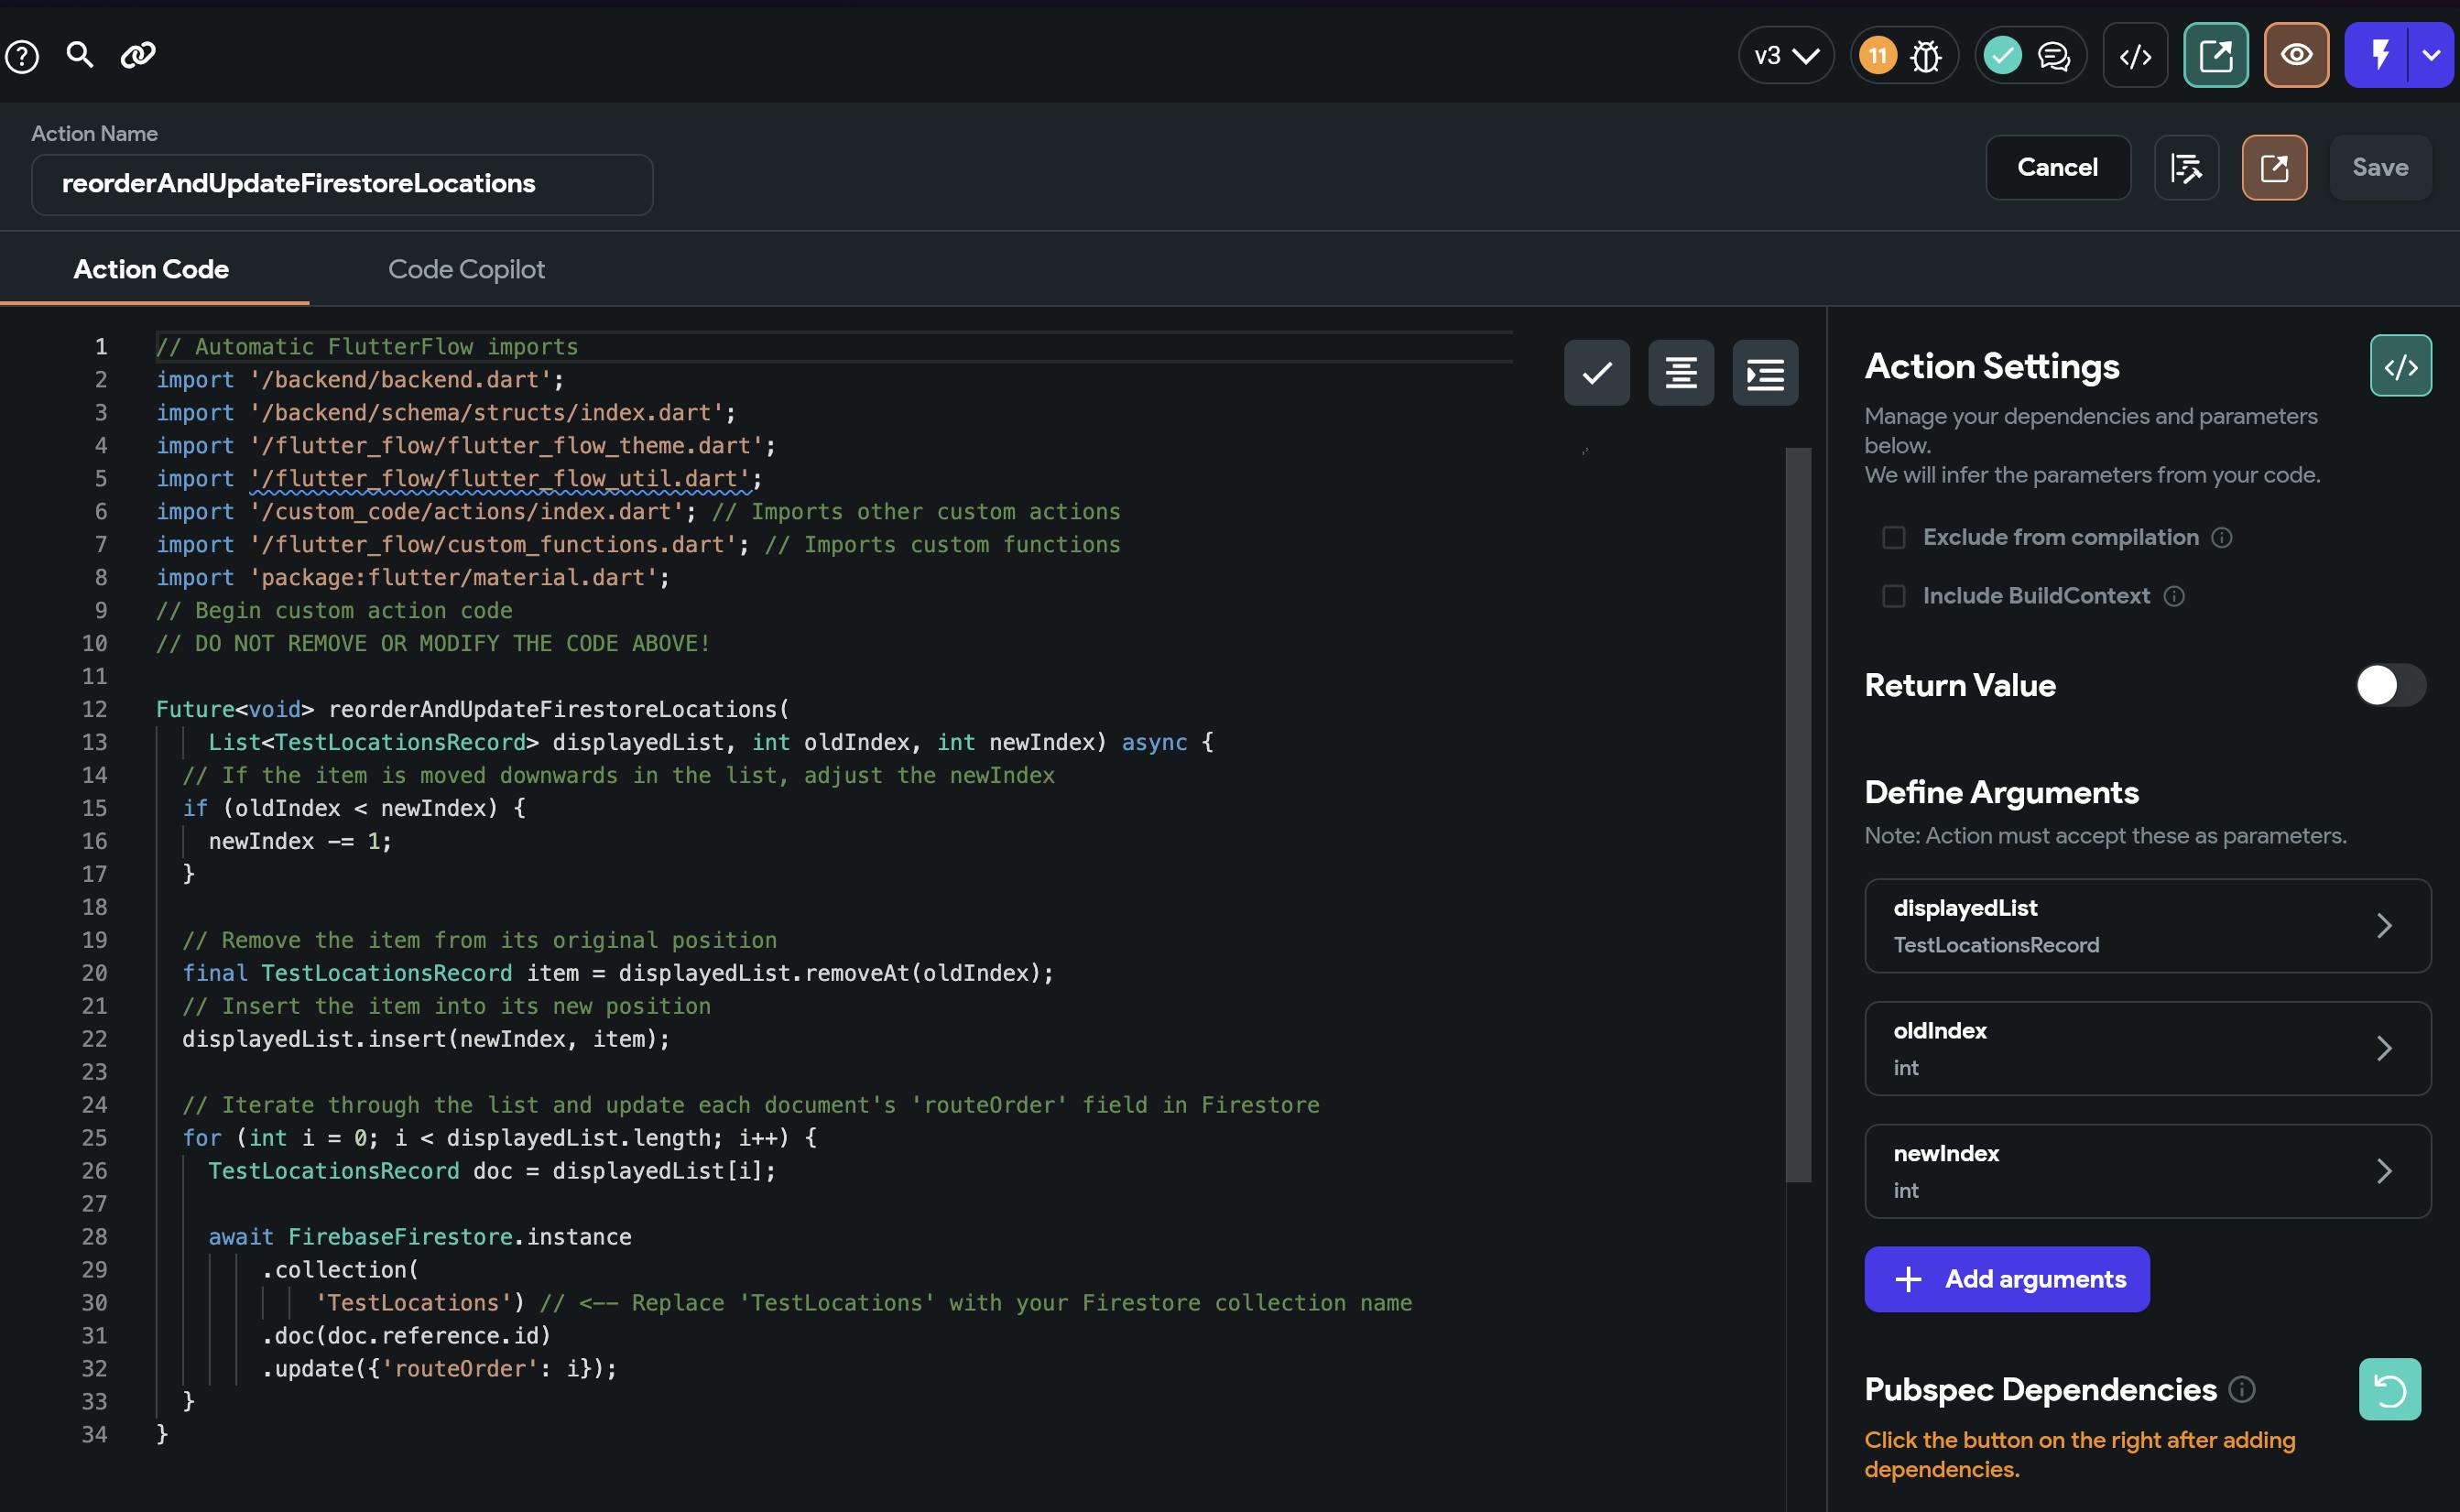
Task: Check the Include BuildContext option
Action: [1893, 596]
